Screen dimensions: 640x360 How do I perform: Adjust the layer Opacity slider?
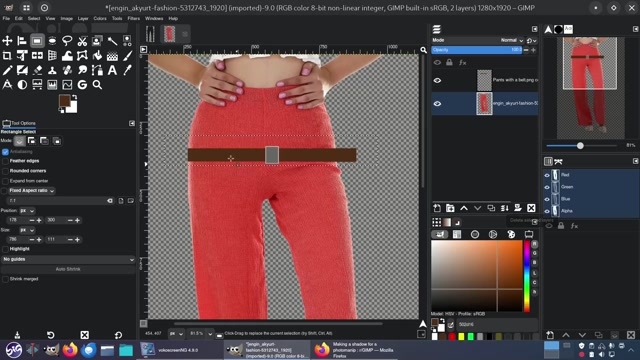pyautogui.click(x=477, y=50)
